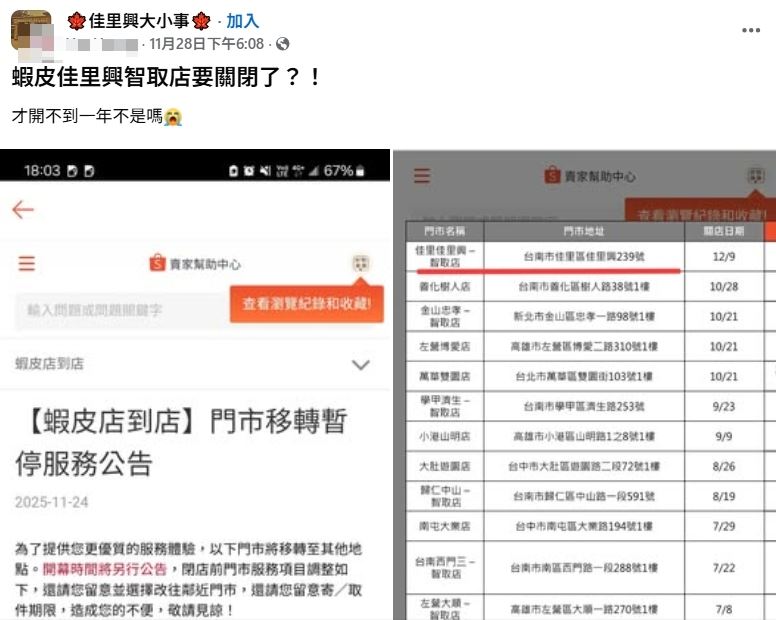Expand the 蝦皮店到店 dropdown chevron
This screenshot has width=776, height=620.
click(360, 365)
